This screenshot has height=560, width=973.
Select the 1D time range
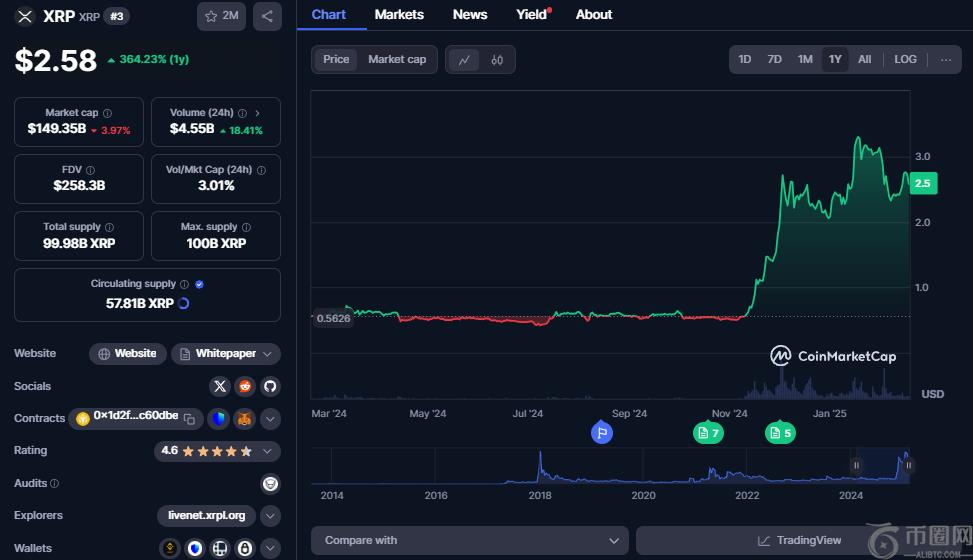coord(745,60)
